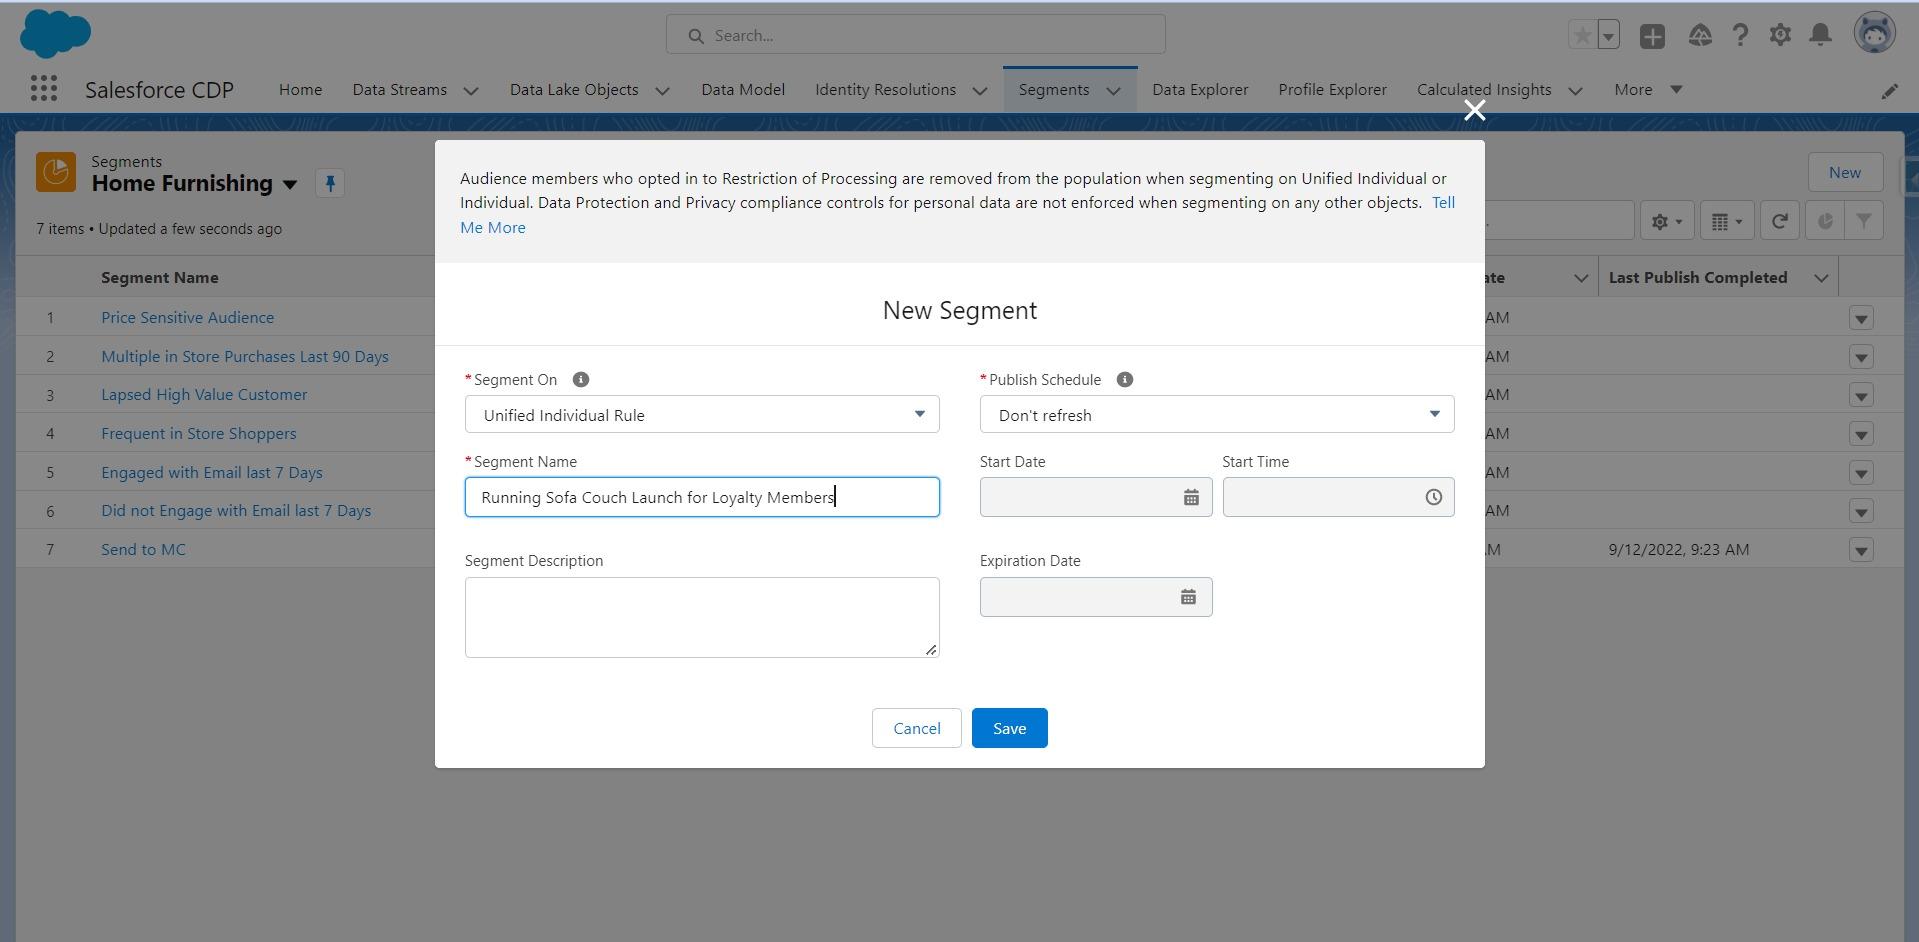
Task: Click into the Segment Description textarea
Action: pyautogui.click(x=702, y=617)
